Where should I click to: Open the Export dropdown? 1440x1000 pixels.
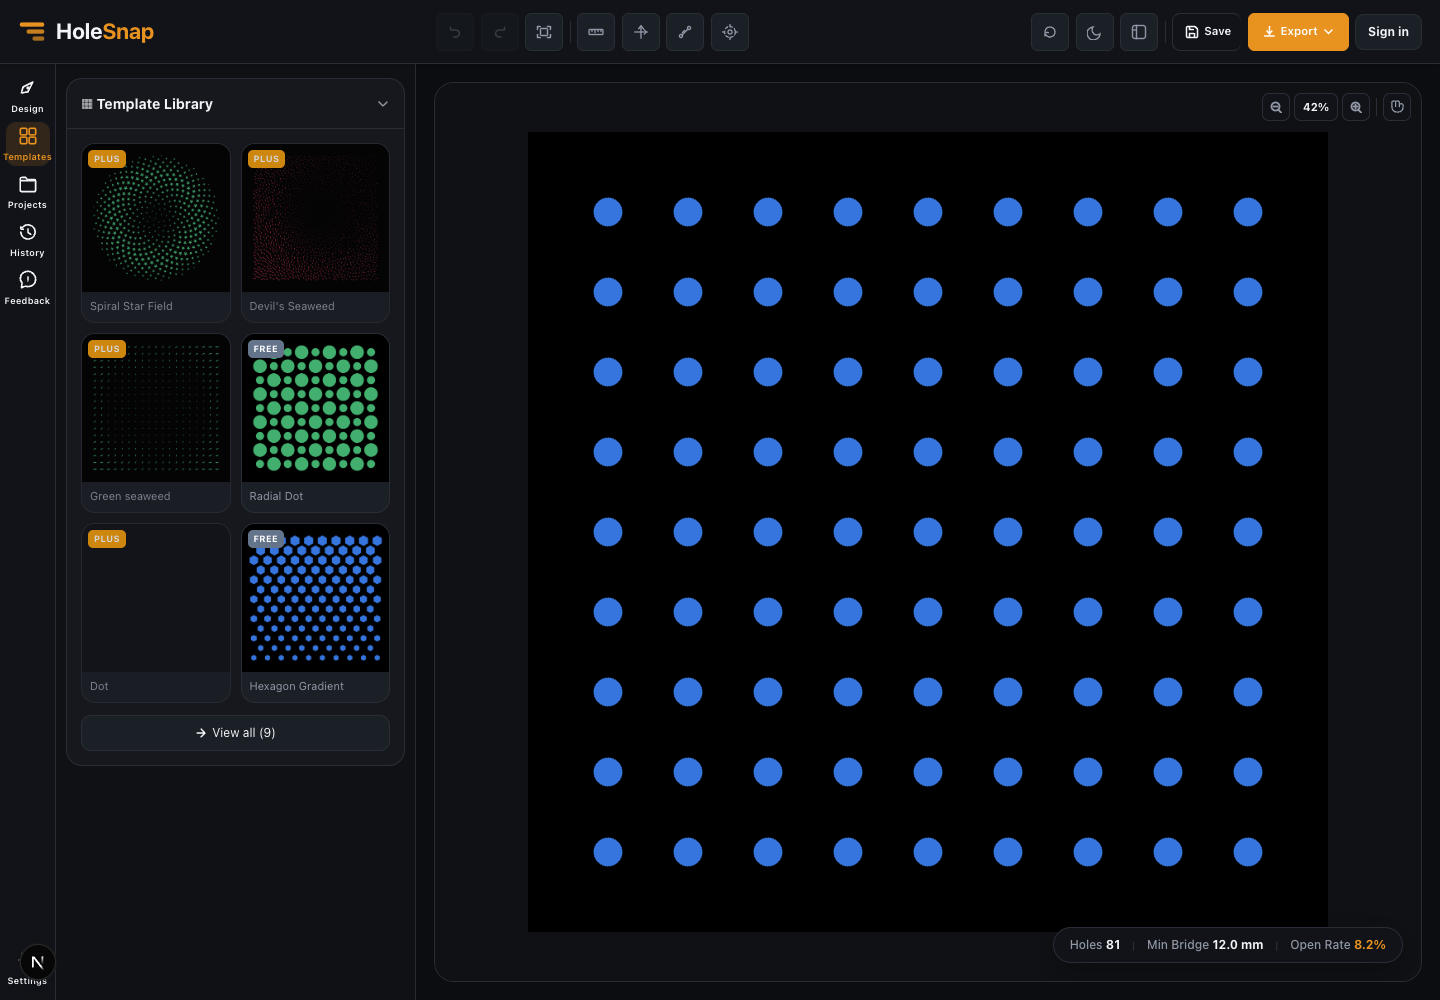pos(1298,32)
